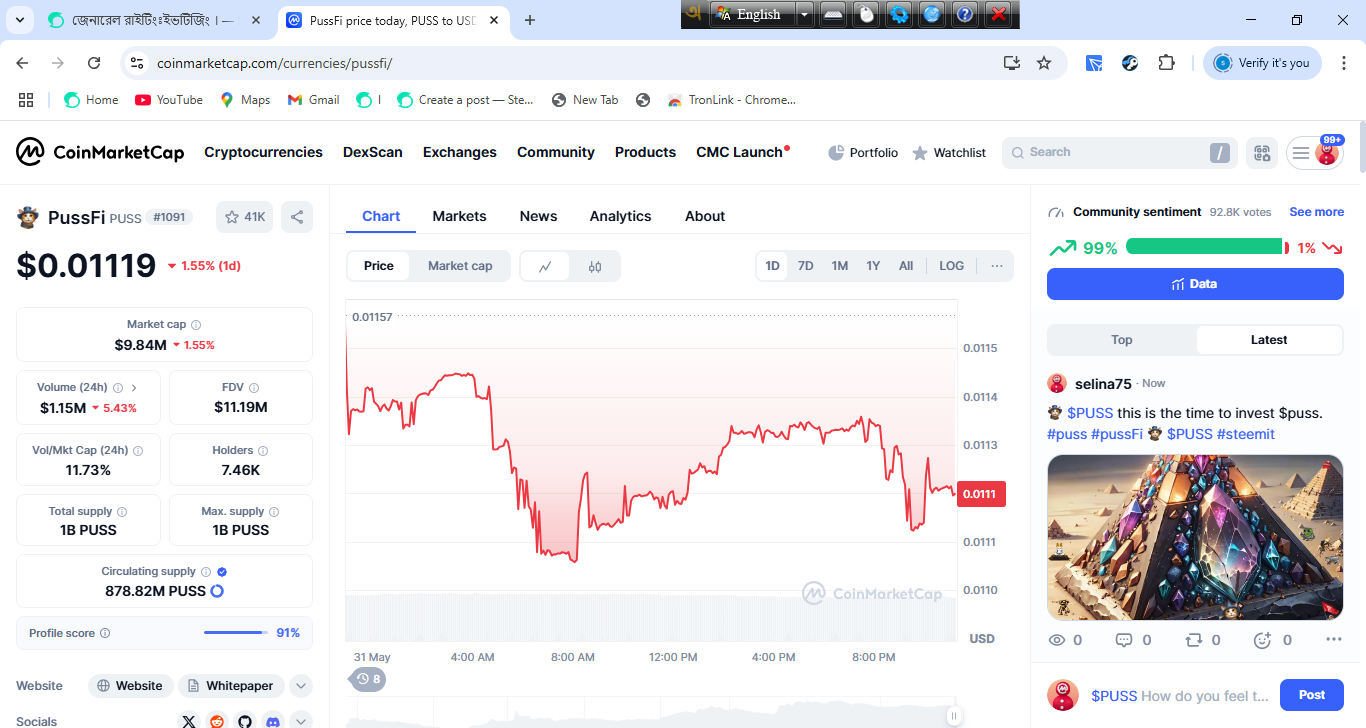This screenshot has width=1366, height=728.
Task: Open the hamburger account menu
Action: 1301,153
